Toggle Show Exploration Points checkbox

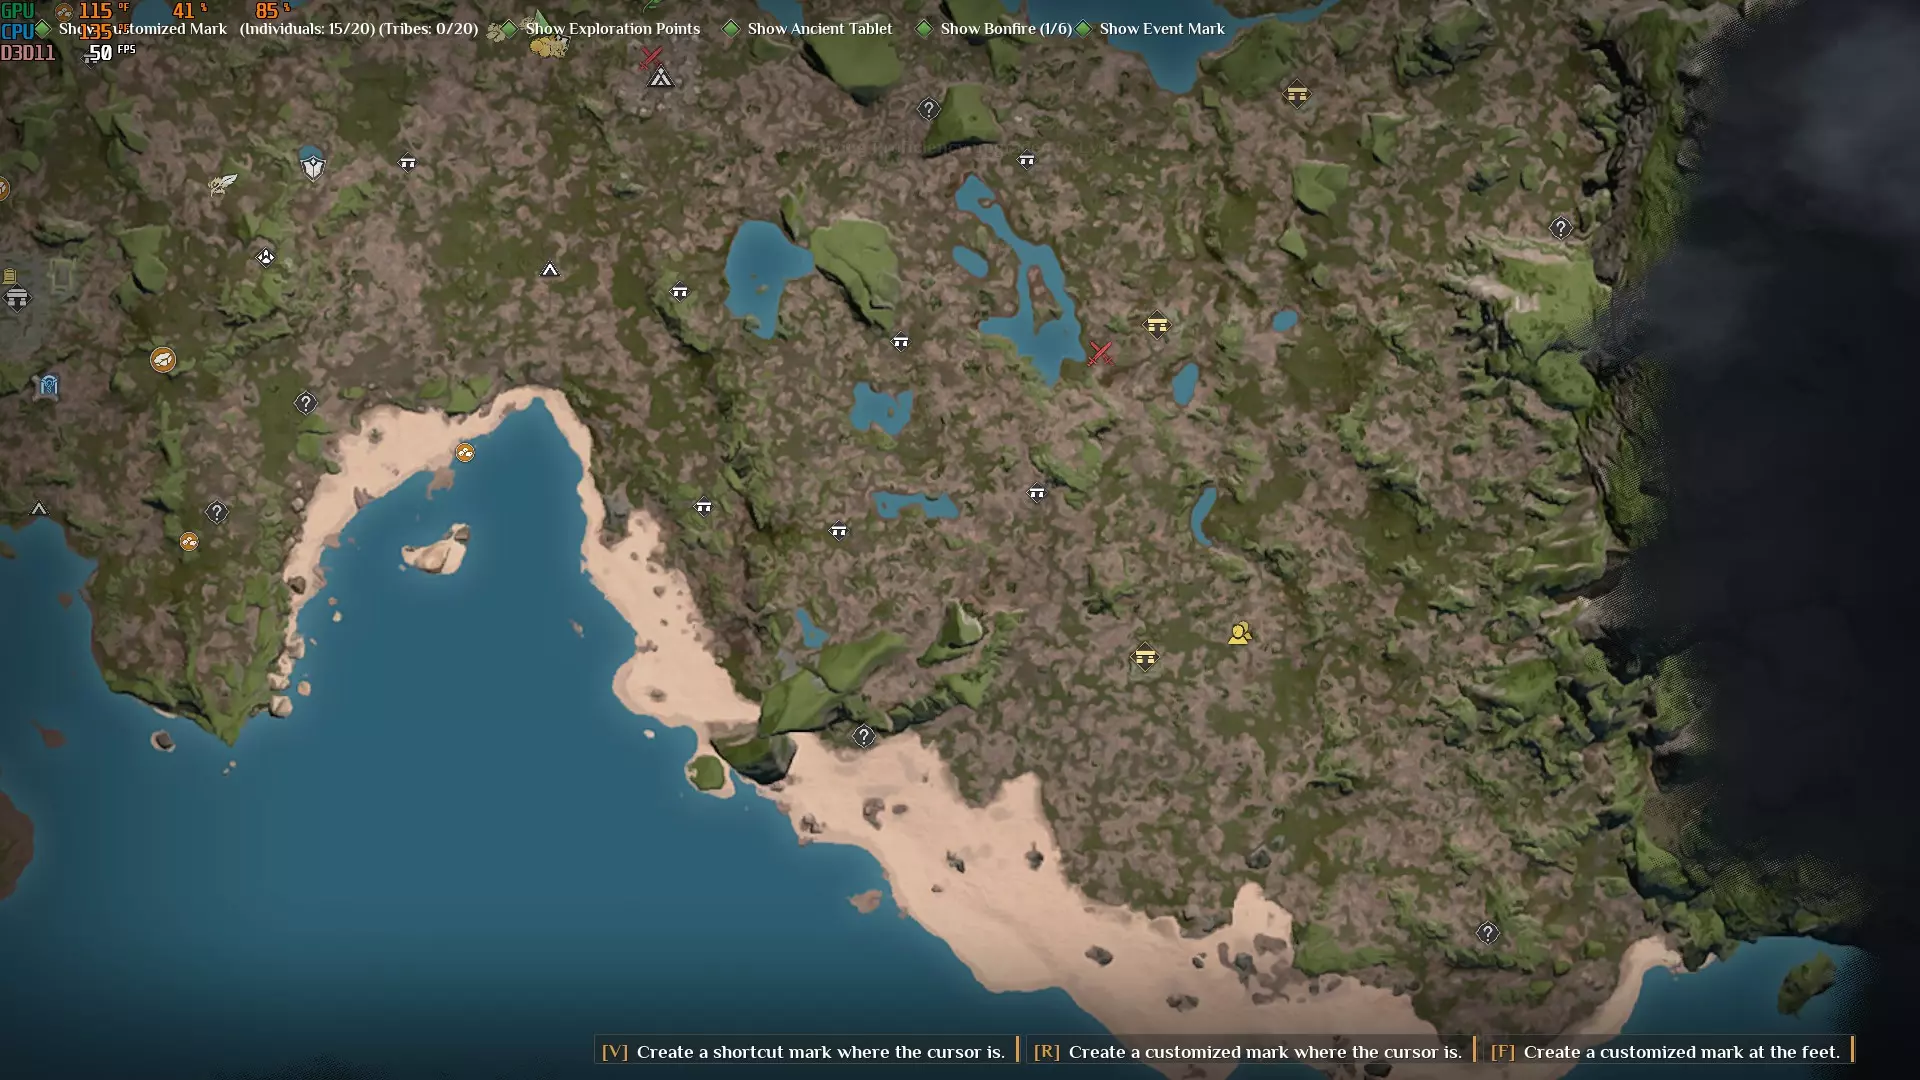click(510, 29)
